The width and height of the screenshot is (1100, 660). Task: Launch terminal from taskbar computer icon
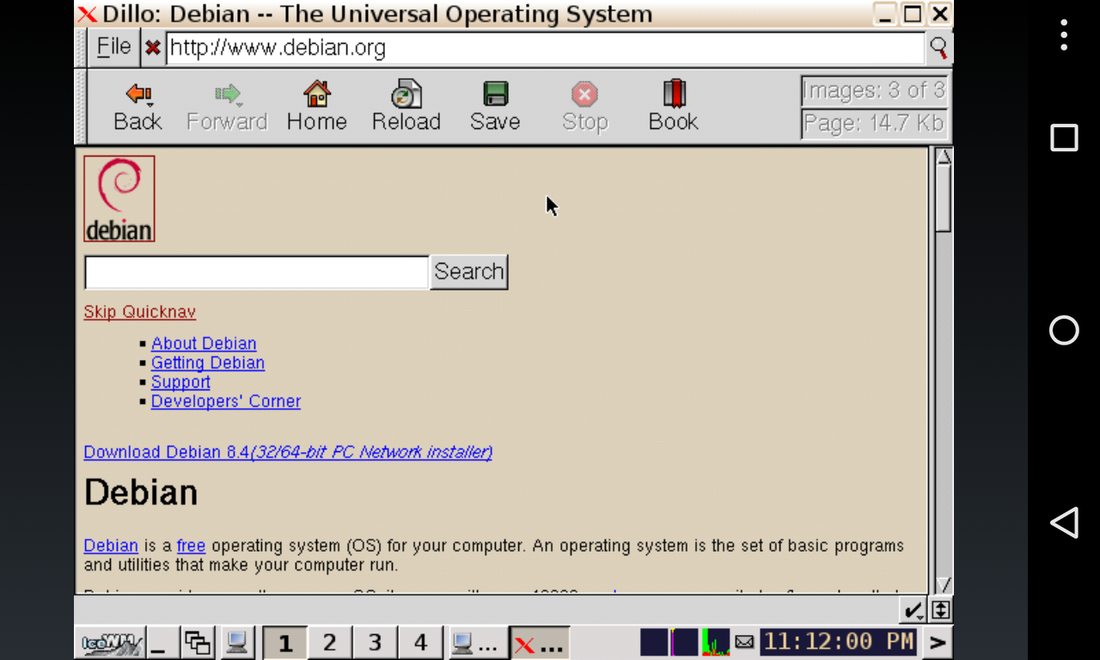point(237,642)
